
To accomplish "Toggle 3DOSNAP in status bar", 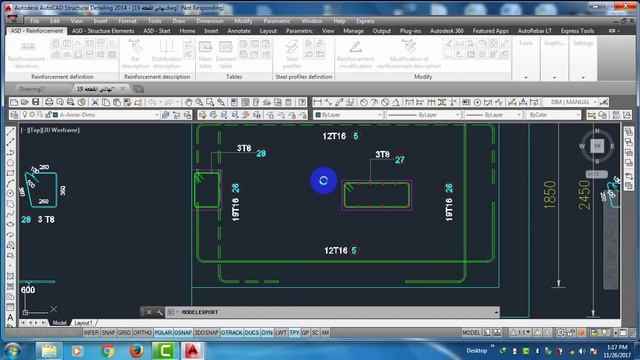I will click(x=206, y=333).
